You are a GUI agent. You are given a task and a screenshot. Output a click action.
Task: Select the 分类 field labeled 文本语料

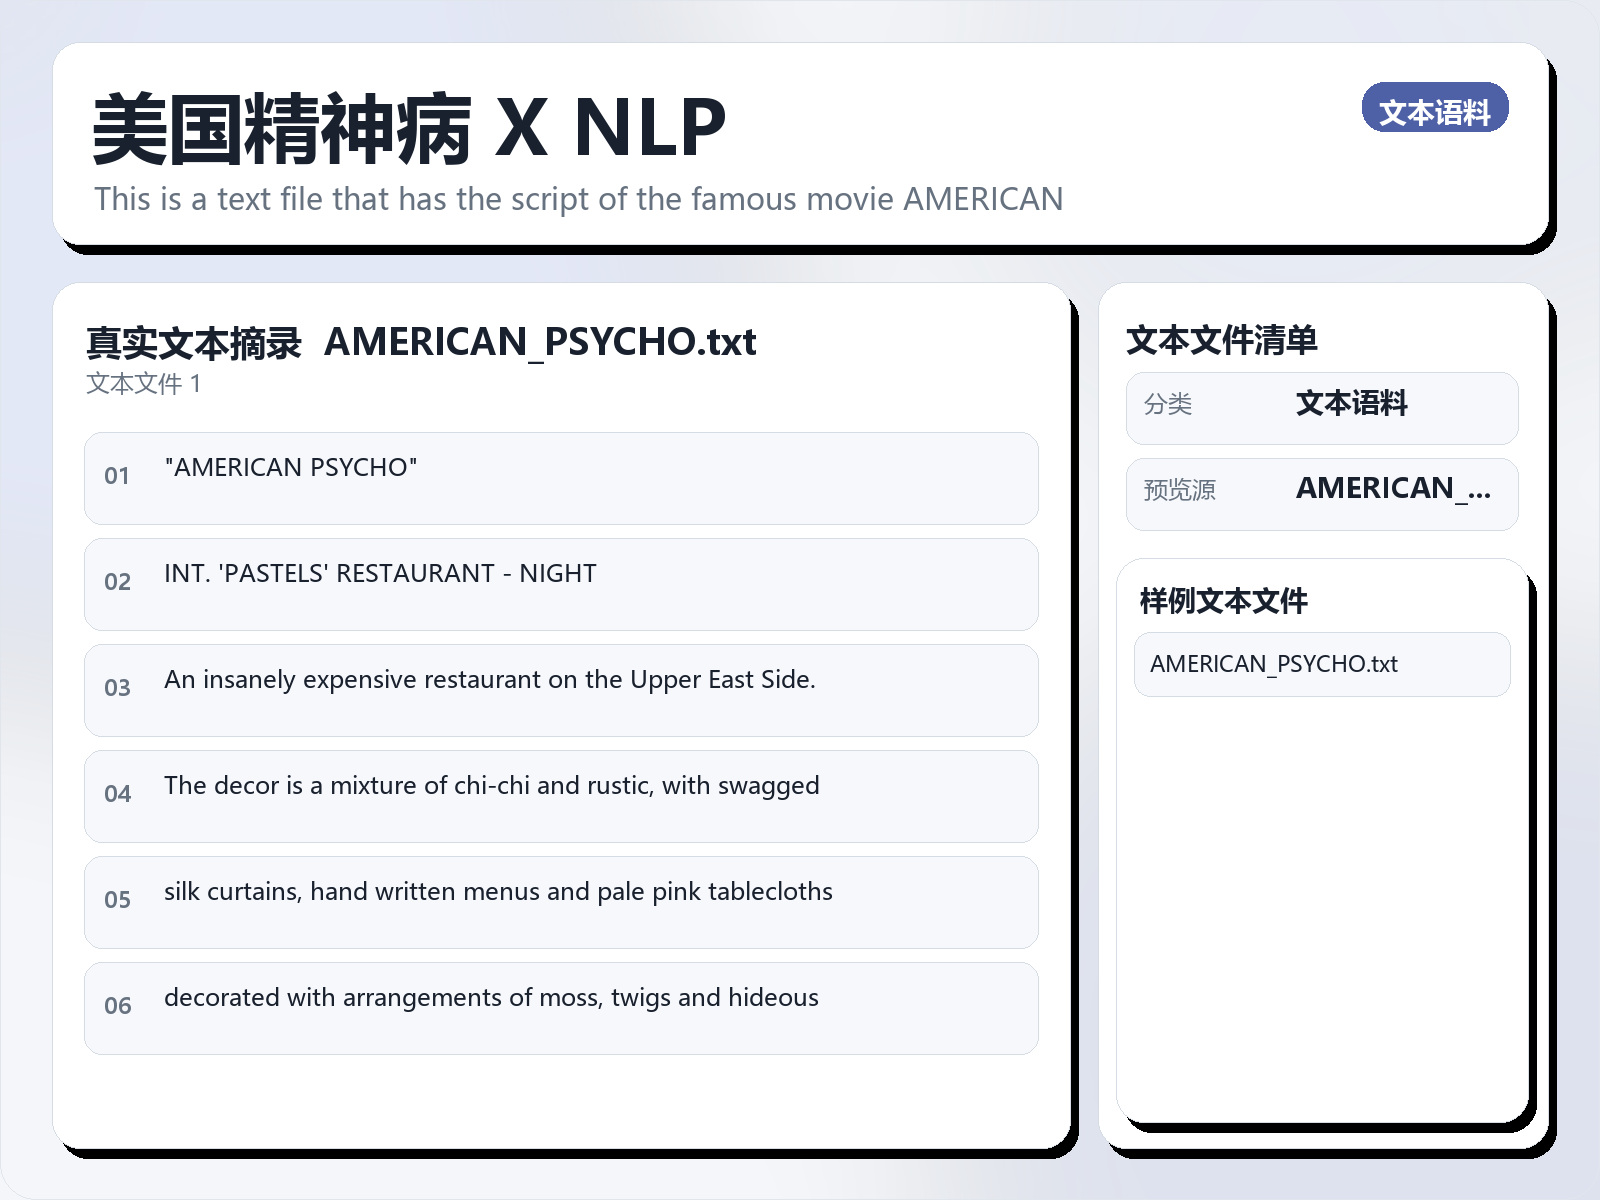pyautogui.click(x=1322, y=407)
